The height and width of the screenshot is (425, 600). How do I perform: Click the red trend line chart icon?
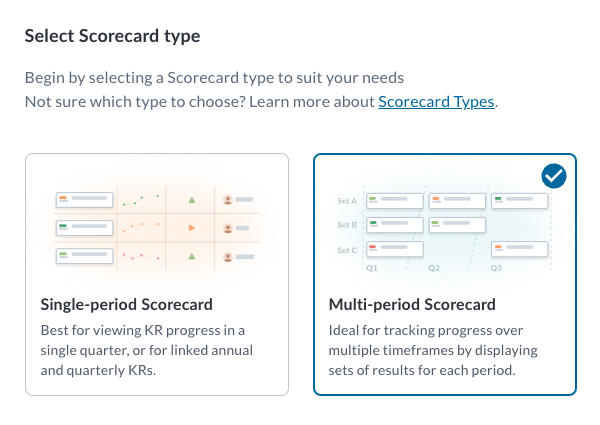(141, 256)
